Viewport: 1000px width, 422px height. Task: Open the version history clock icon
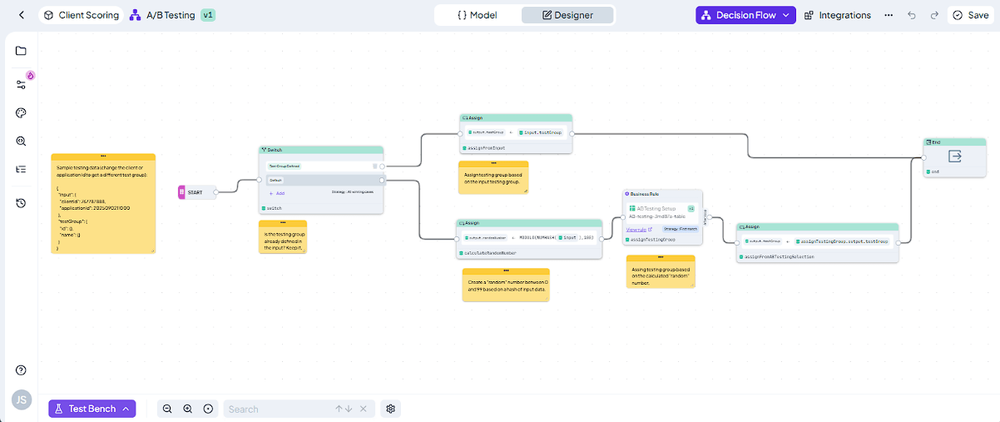click(x=21, y=203)
